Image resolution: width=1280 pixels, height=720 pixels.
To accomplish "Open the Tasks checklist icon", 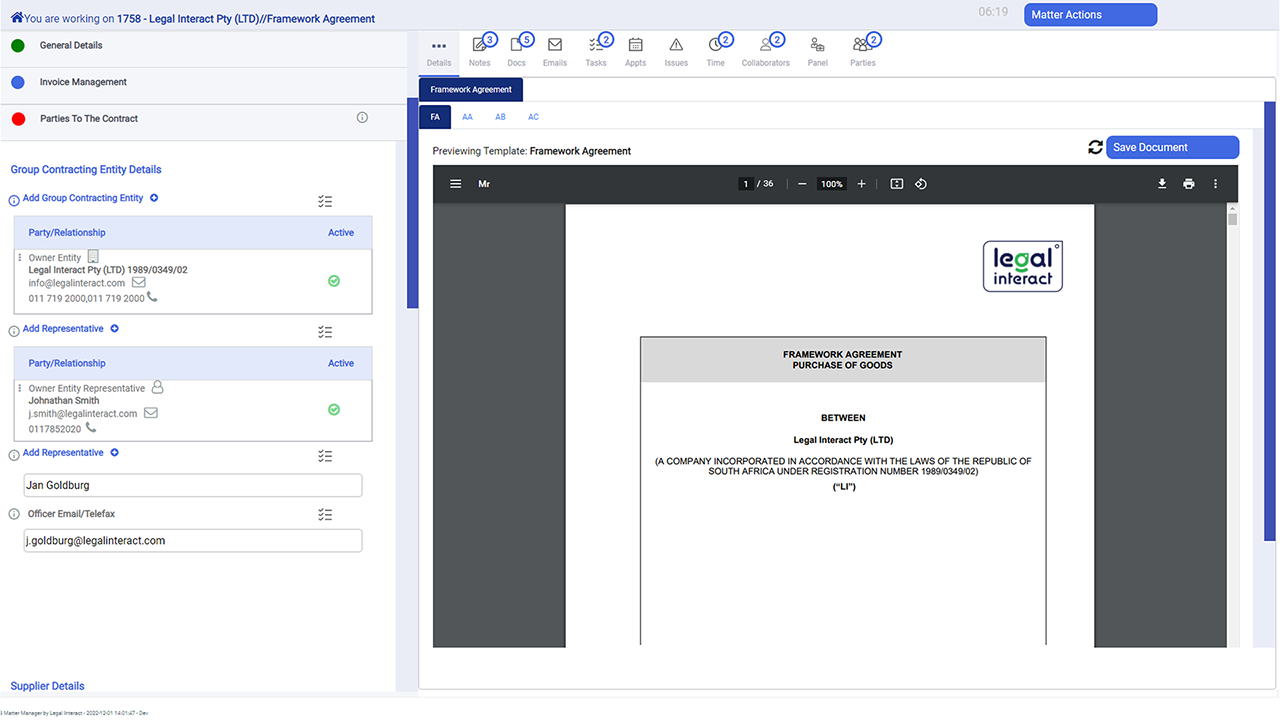I will [596, 45].
